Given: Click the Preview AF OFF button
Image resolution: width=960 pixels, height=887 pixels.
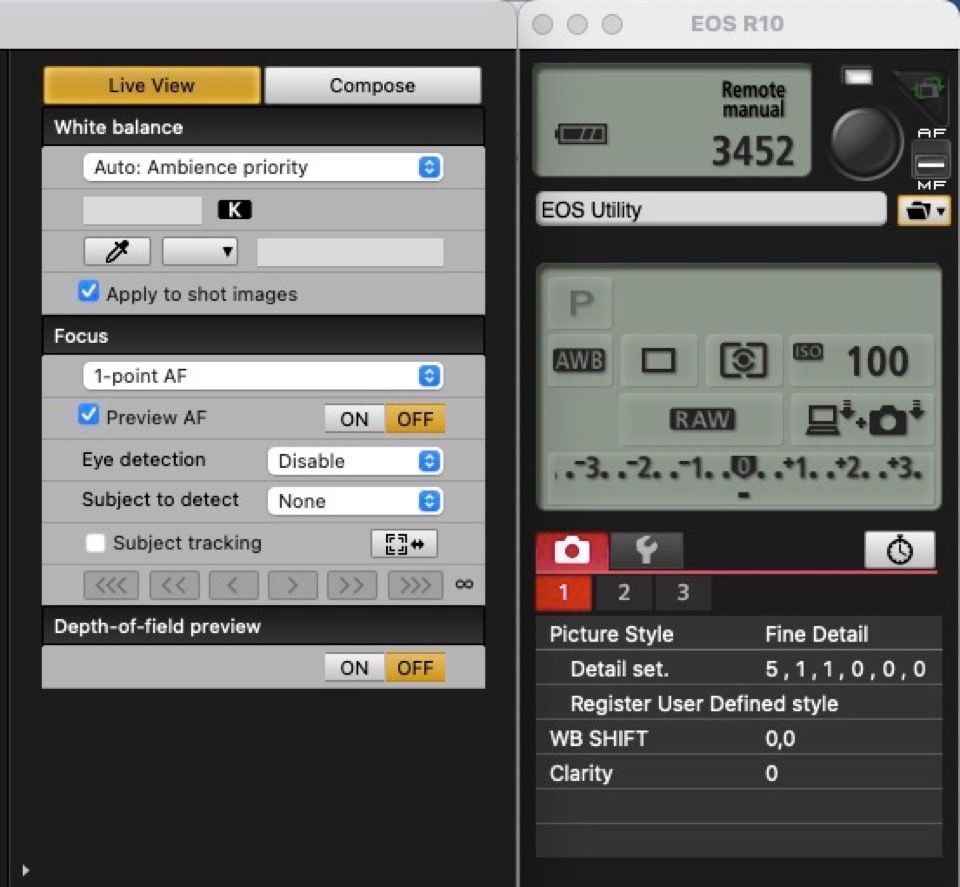Looking at the screenshot, I should pos(415,419).
